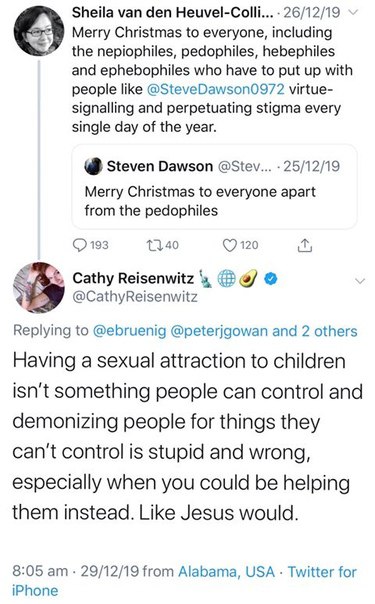The width and height of the screenshot is (375, 604).
Task: Tap the share icon under Sheila's tweet
Action: (304, 245)
